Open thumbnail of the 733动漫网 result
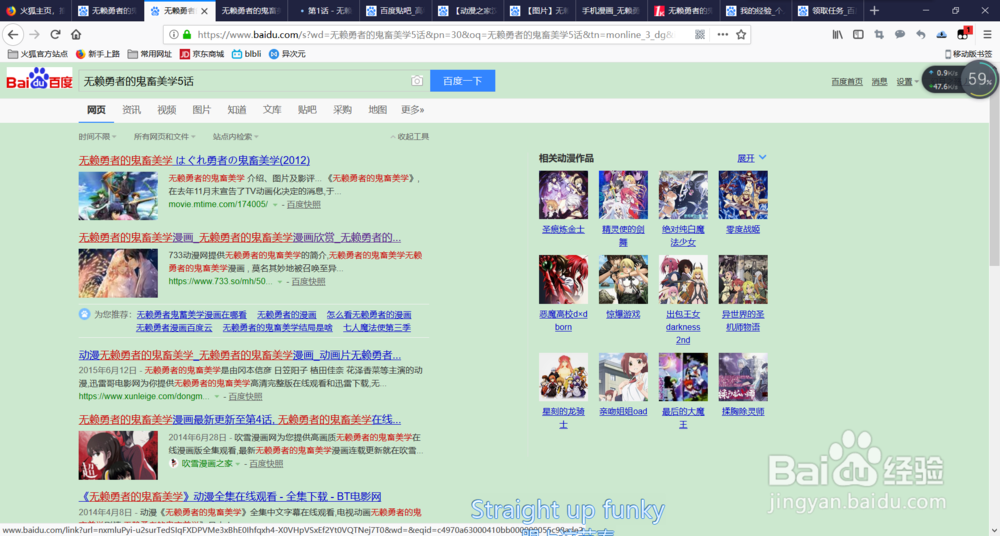 tap(118, 273)
